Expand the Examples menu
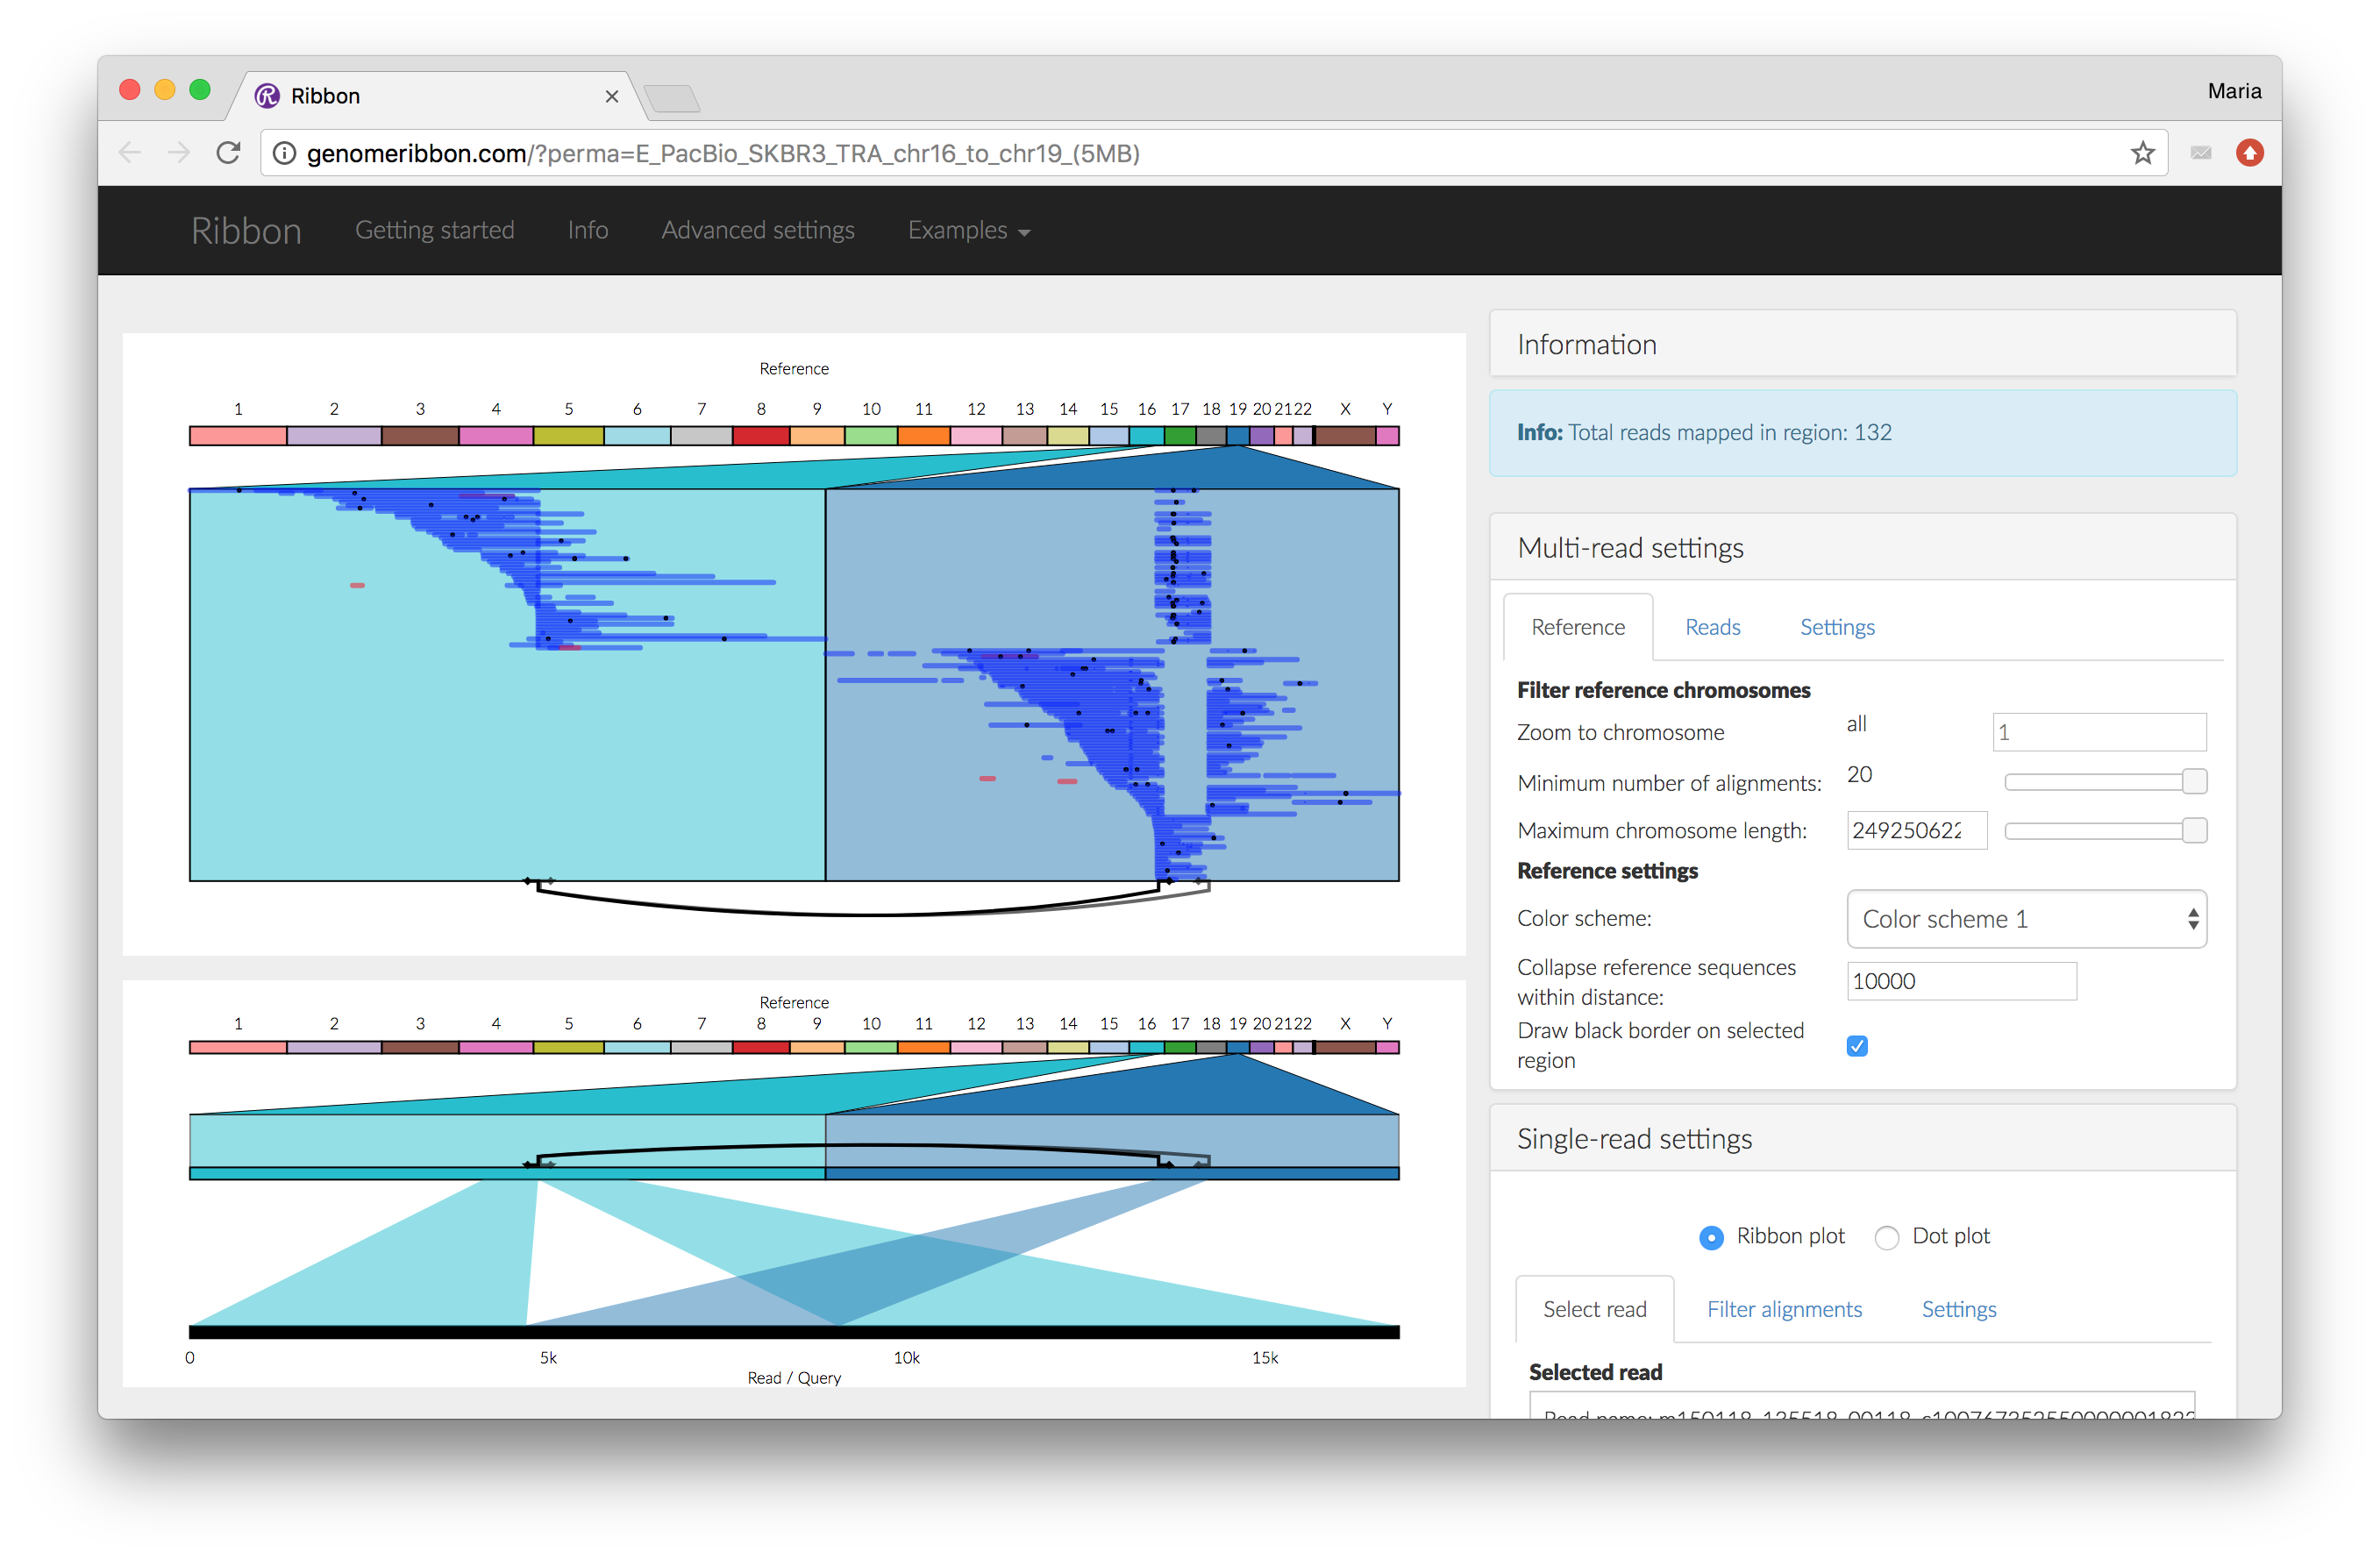This screenshot has width=2380, height=1559. tap(967, 230)
